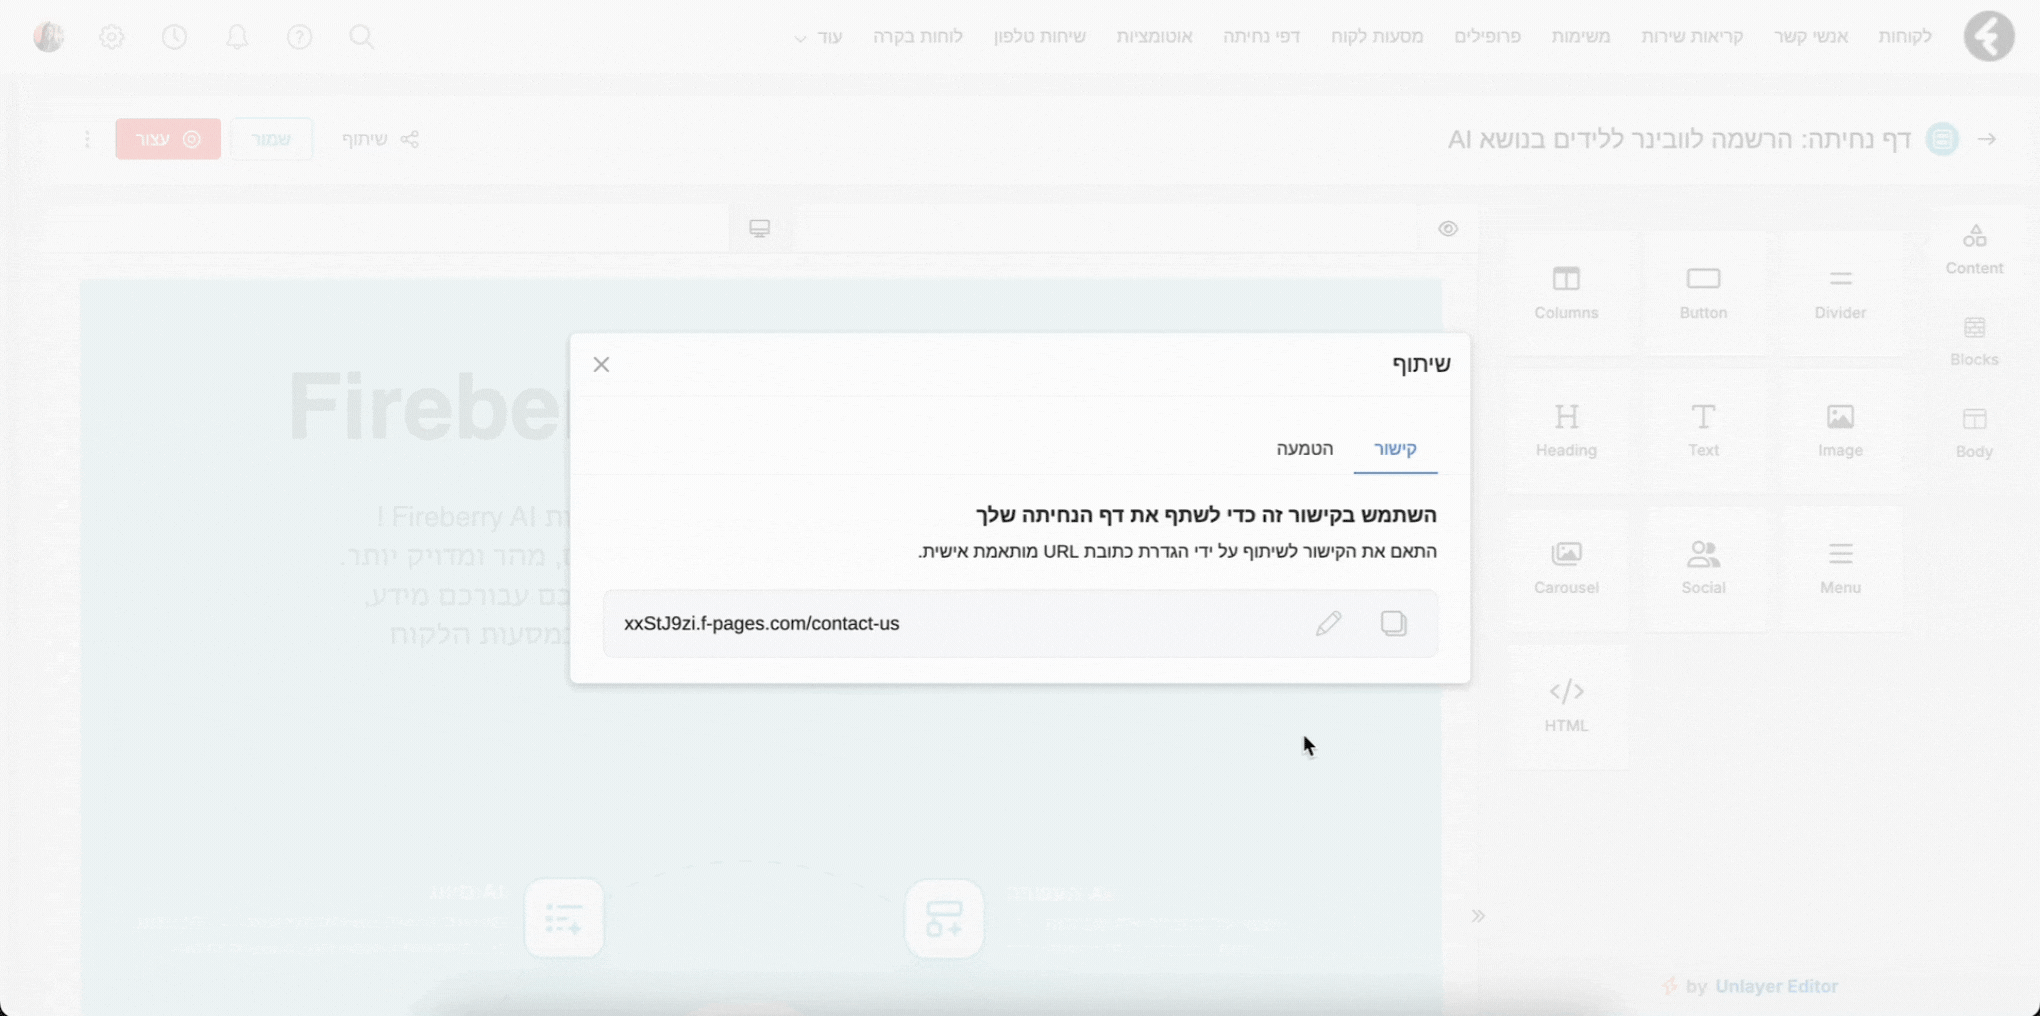Edit the share URL with pencil icon
Screen dimensions: 2040x1016
[1328, 623]
